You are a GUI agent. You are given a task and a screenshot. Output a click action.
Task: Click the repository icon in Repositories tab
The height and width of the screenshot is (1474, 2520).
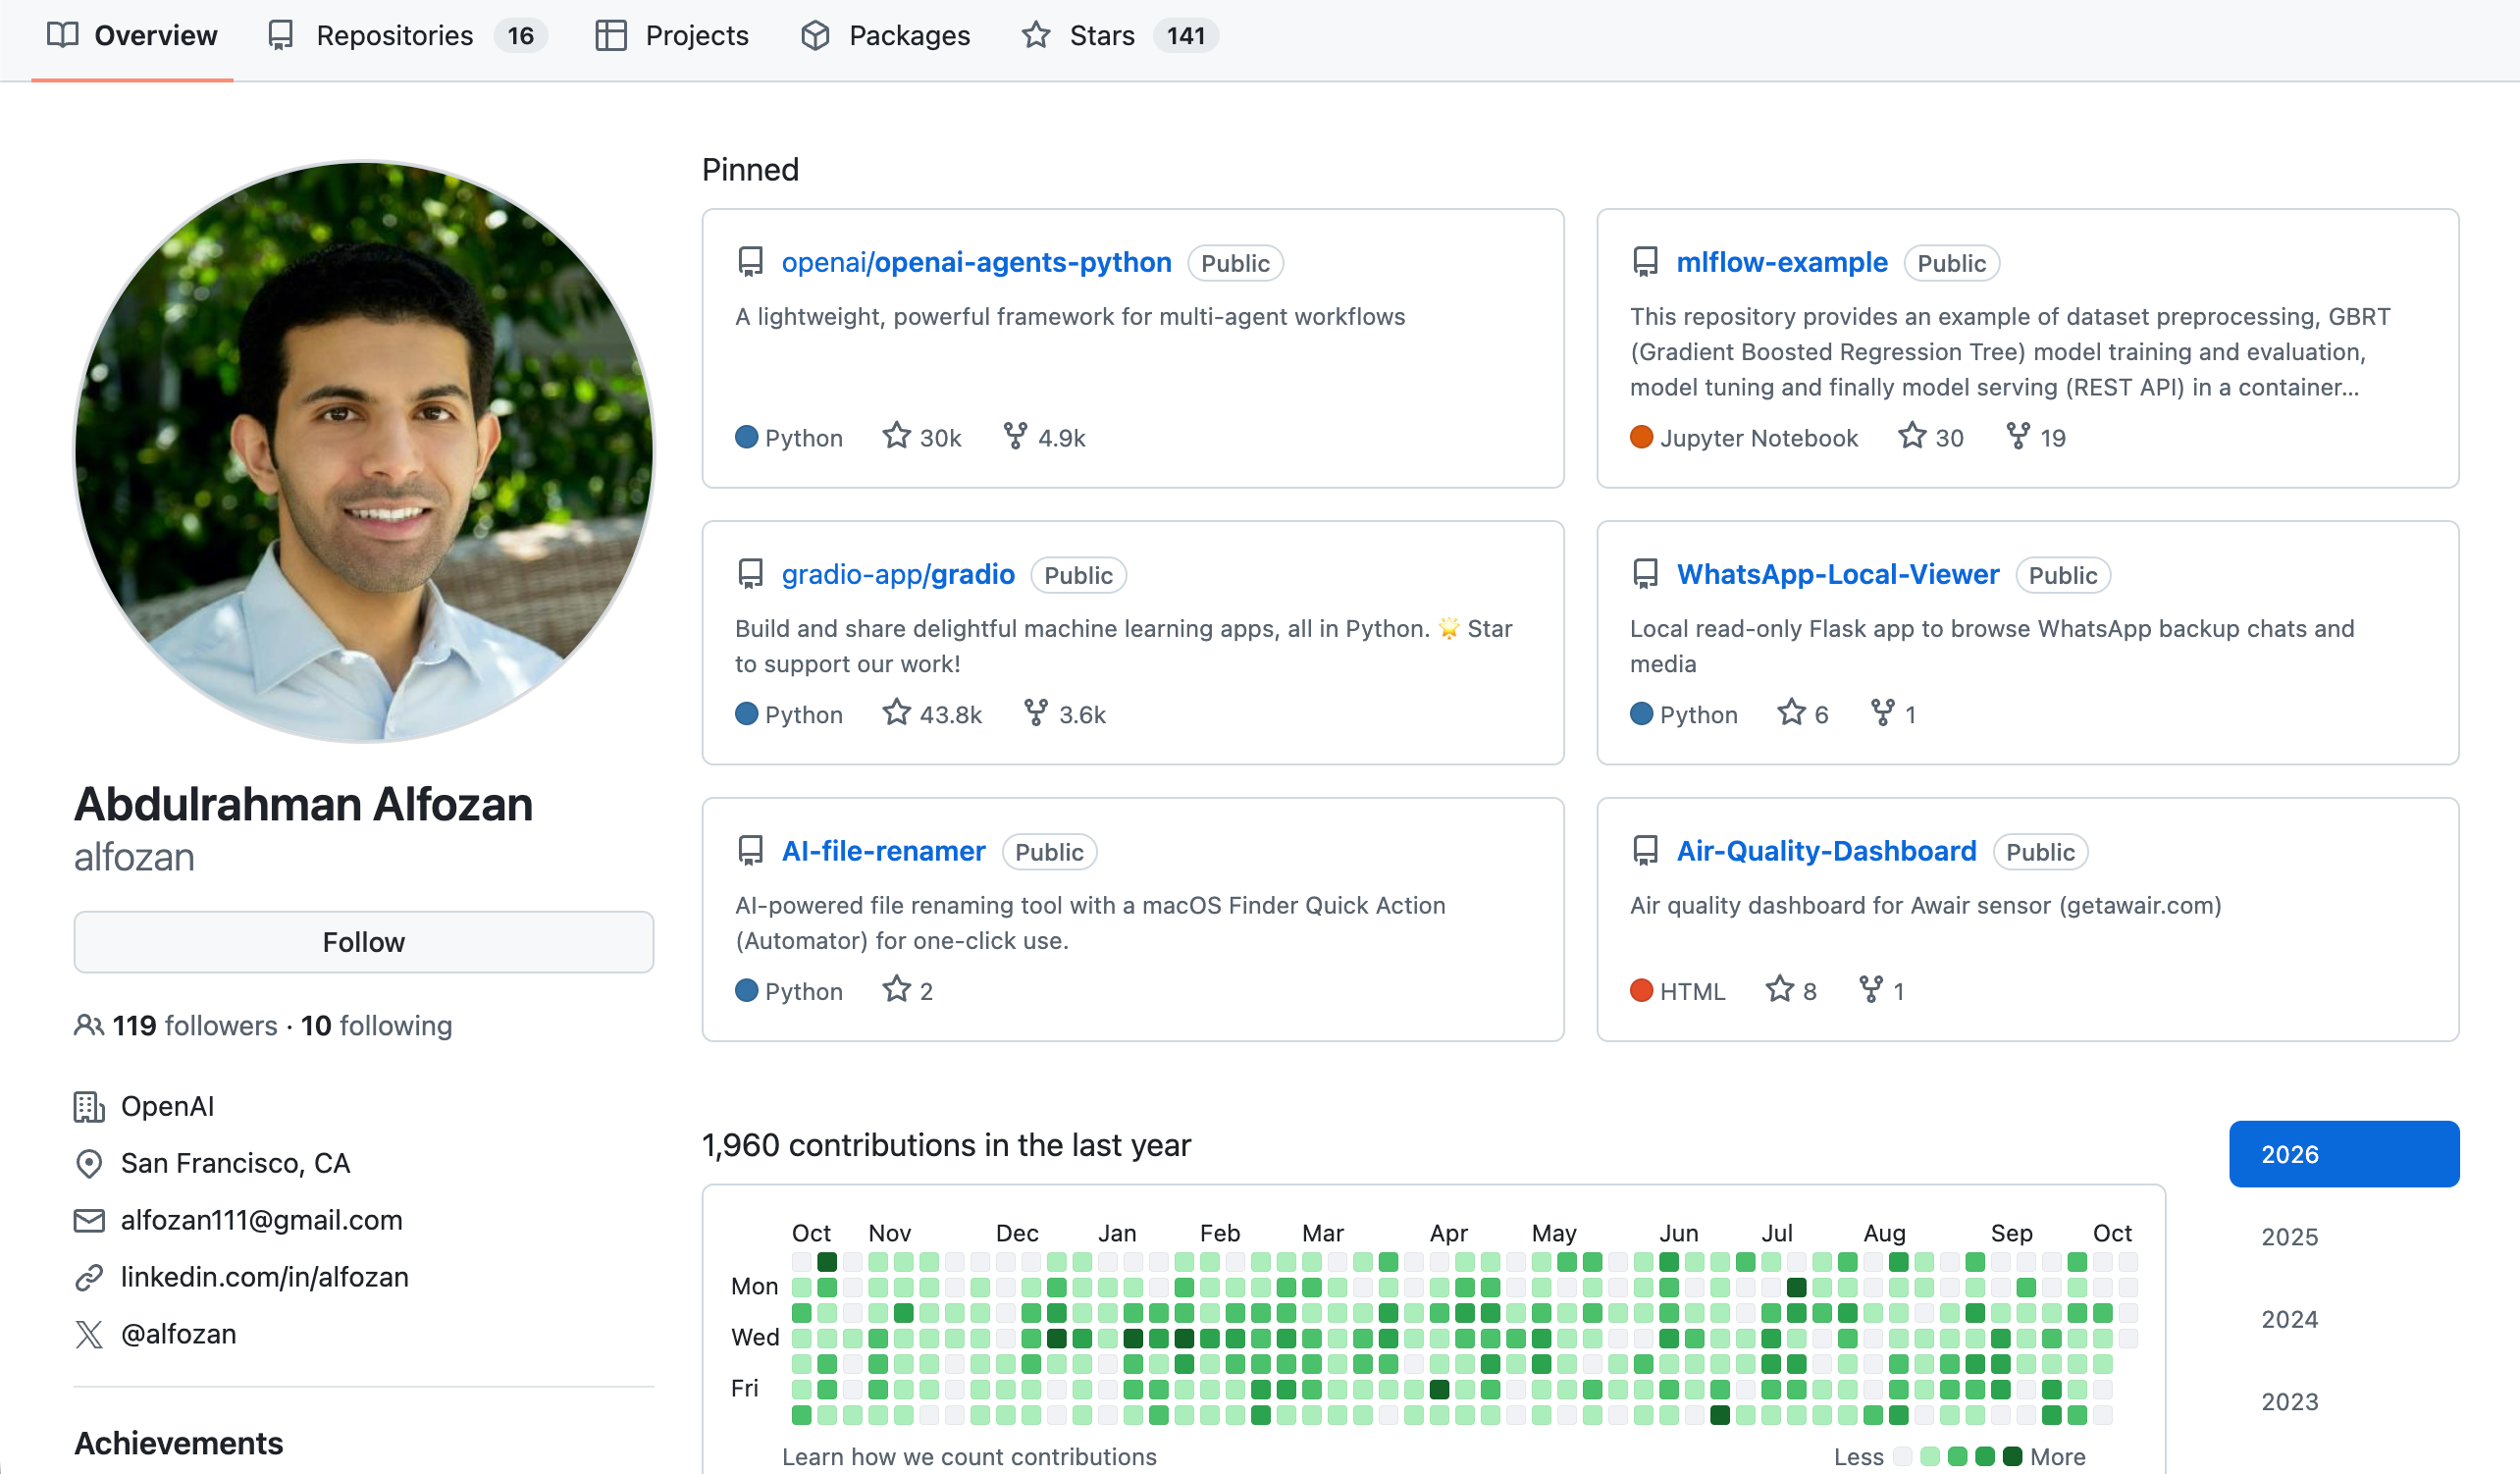pyautogui.click(x=281, y=36)
